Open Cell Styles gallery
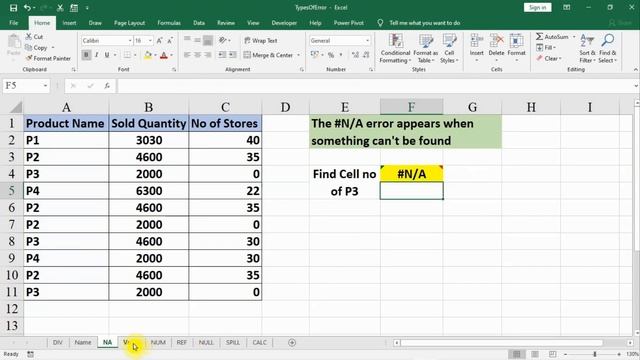Viewport: 640px width, 360px height. point(449,49)
